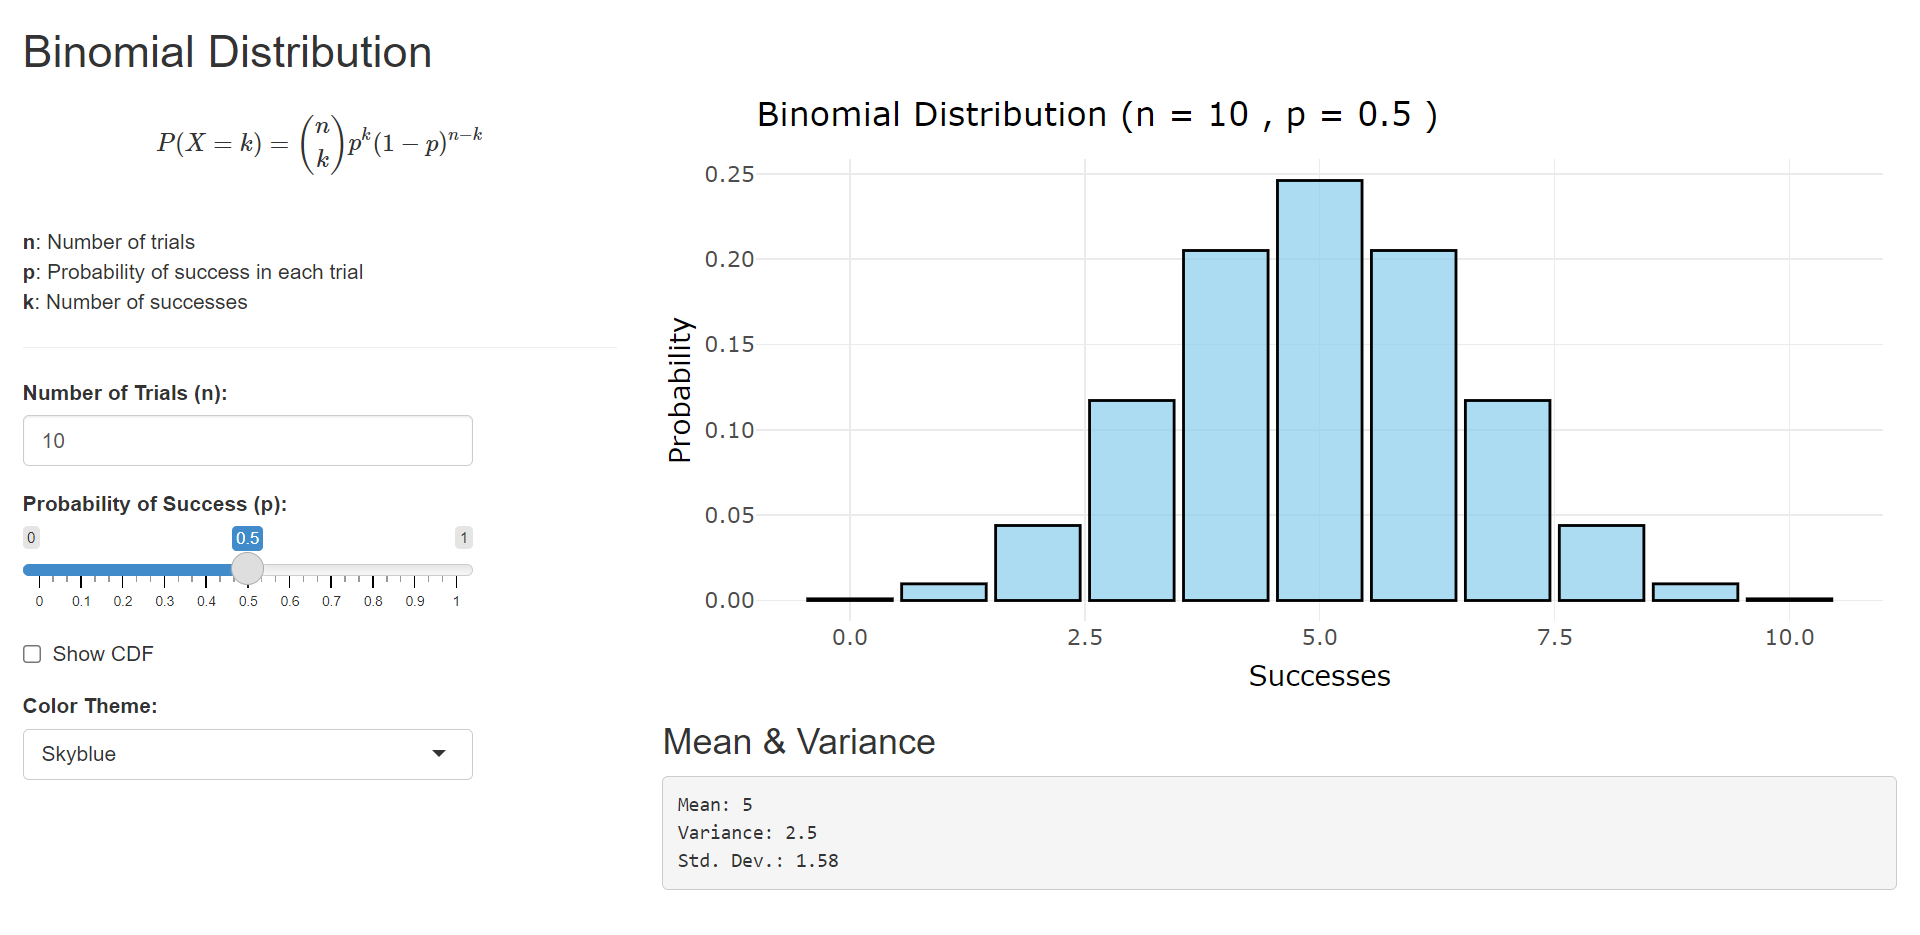Toggle the Show CDF checkbox
The height and width of the screenshot is (935, 1920).
(32, 654)
